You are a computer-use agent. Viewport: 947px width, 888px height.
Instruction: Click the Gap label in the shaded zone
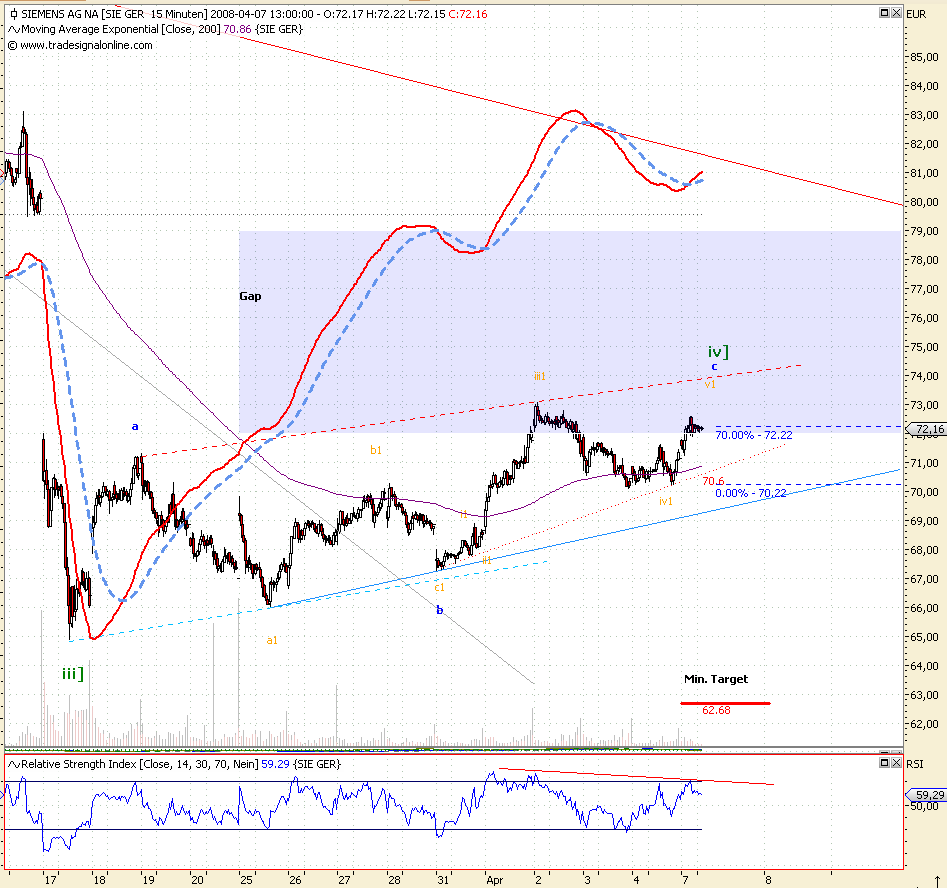(x=251, y=296)
